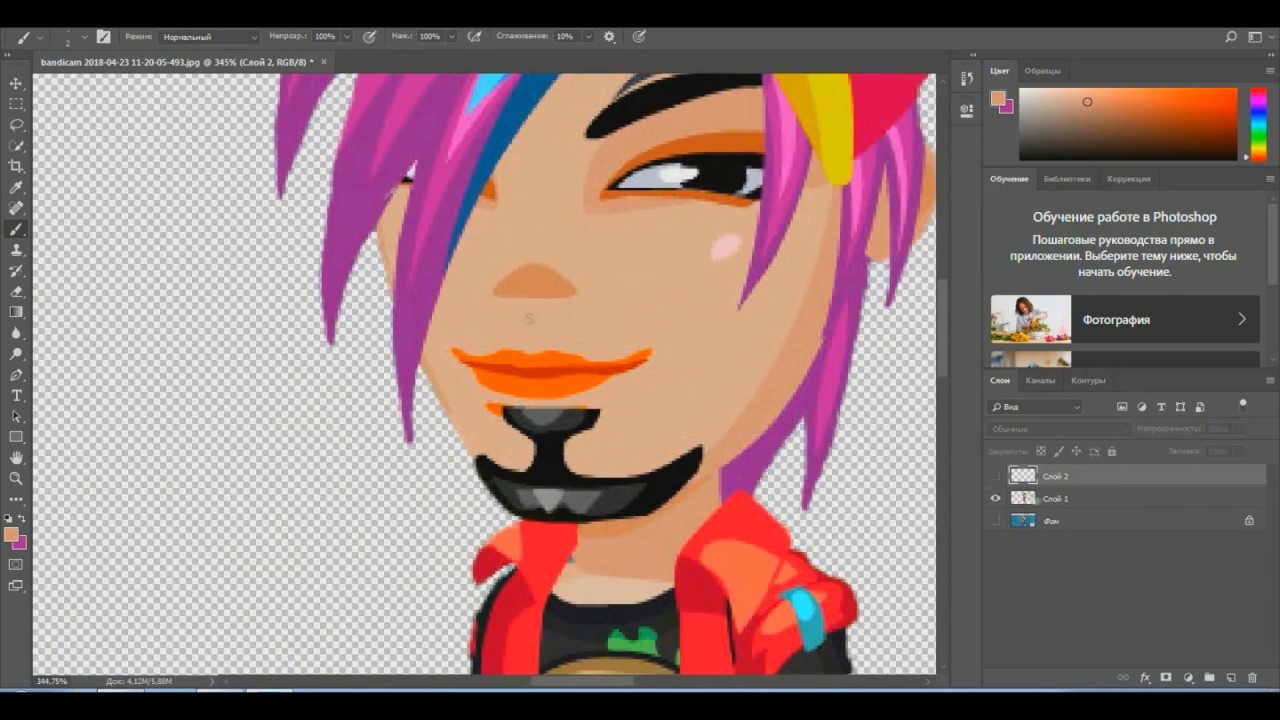Open the brush settings gear options
This screenshot has height=720, width=1280.
(x=610, y=36)
